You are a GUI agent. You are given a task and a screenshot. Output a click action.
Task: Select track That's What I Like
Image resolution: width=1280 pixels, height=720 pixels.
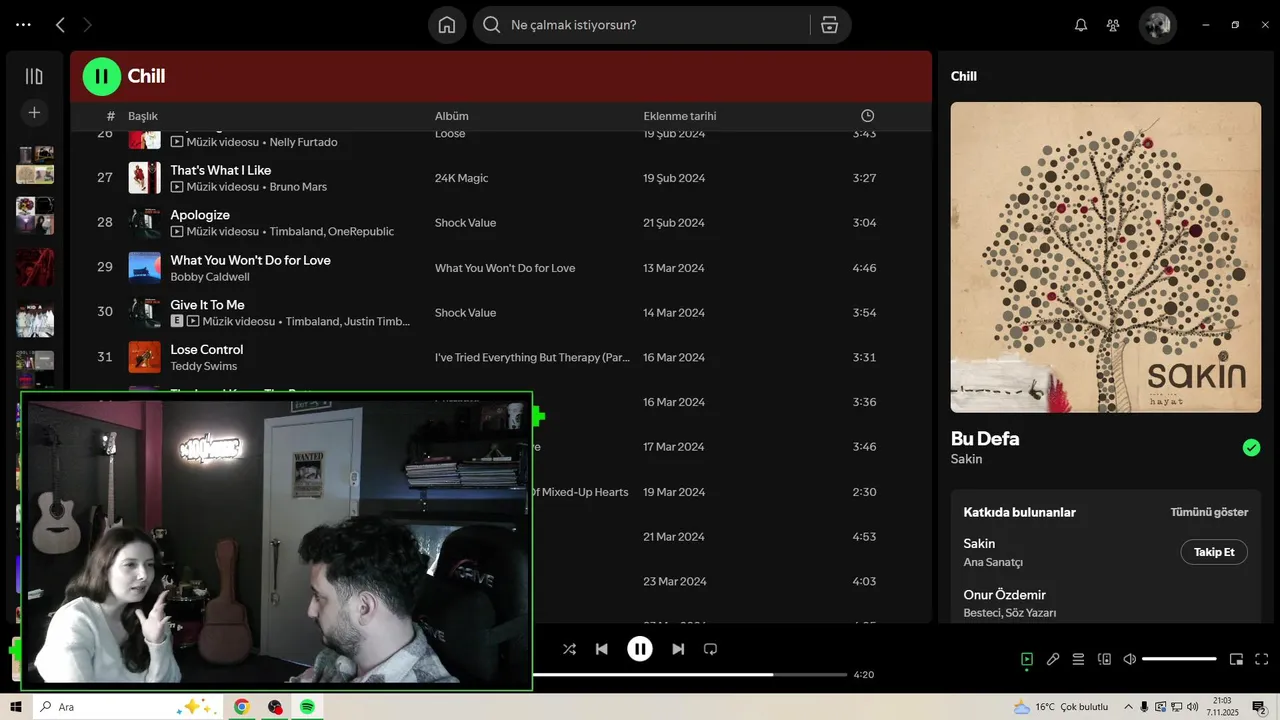(x=220, y=170)
